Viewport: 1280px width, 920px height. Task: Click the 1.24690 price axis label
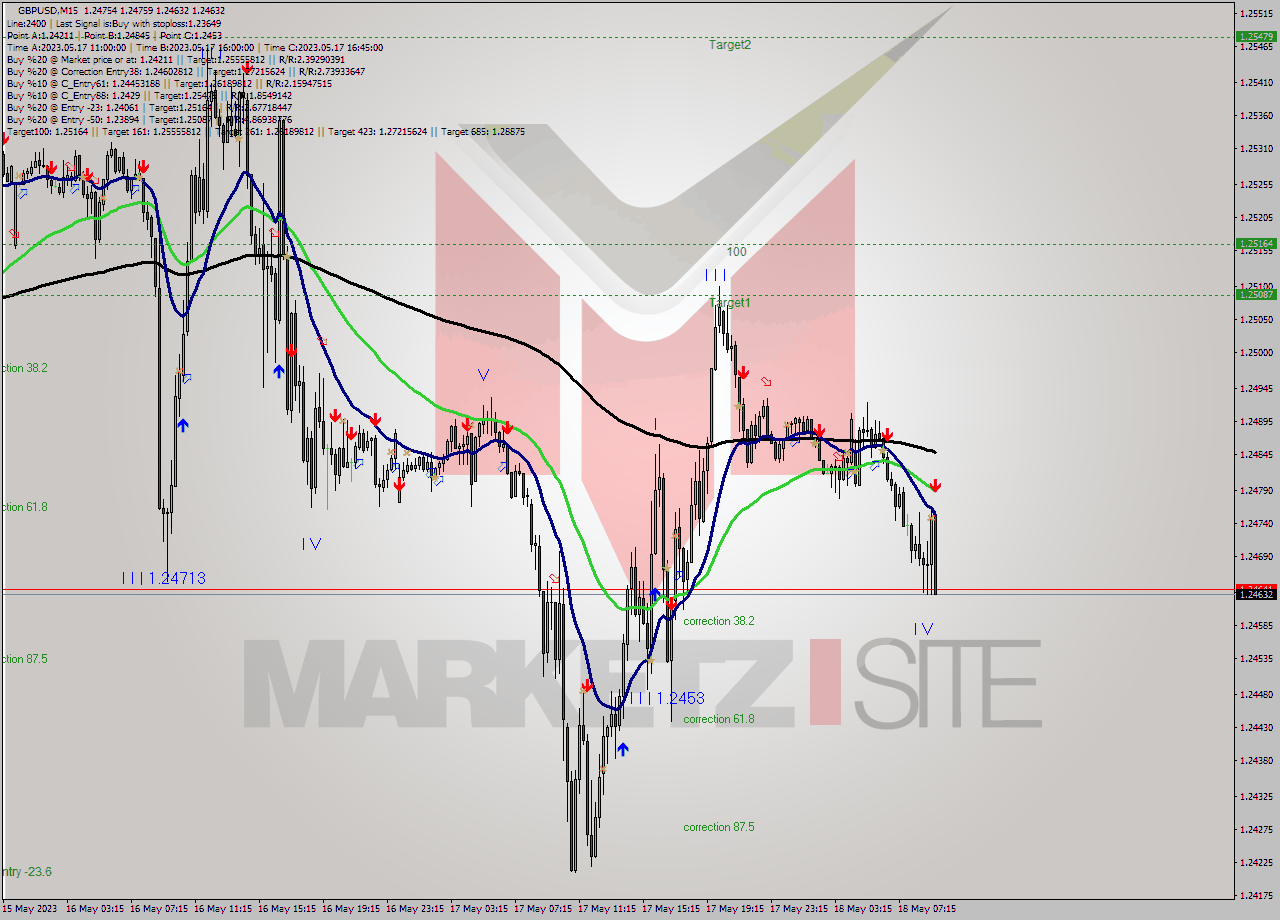coord(1256,557)
